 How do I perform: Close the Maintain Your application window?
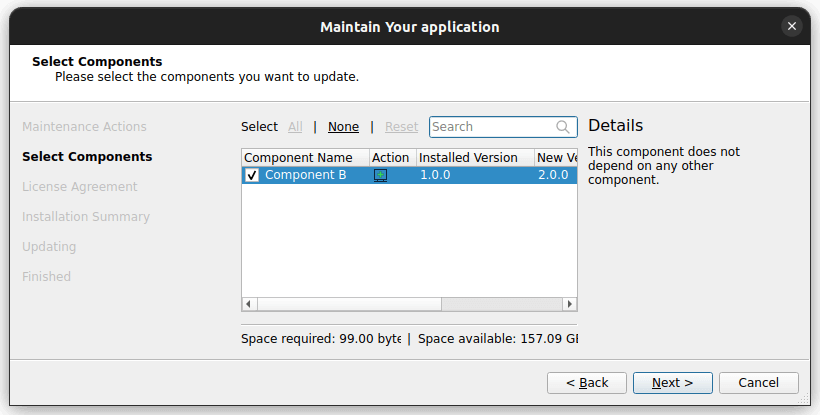pos(792,27)
